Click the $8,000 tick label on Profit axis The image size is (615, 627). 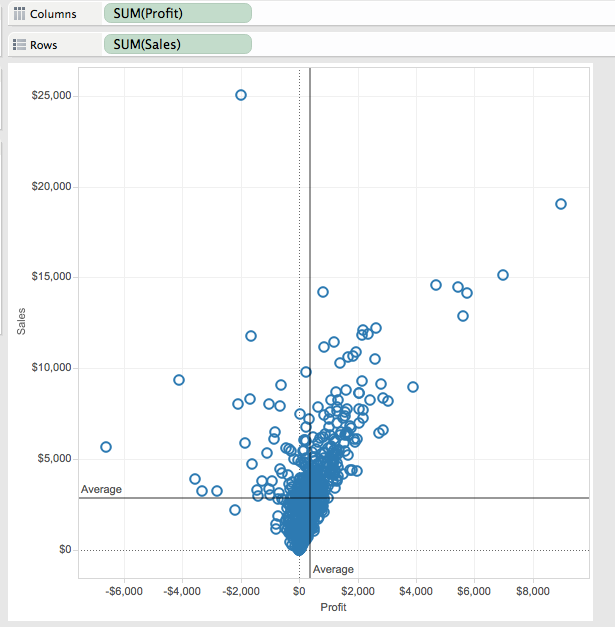point(531,591)
